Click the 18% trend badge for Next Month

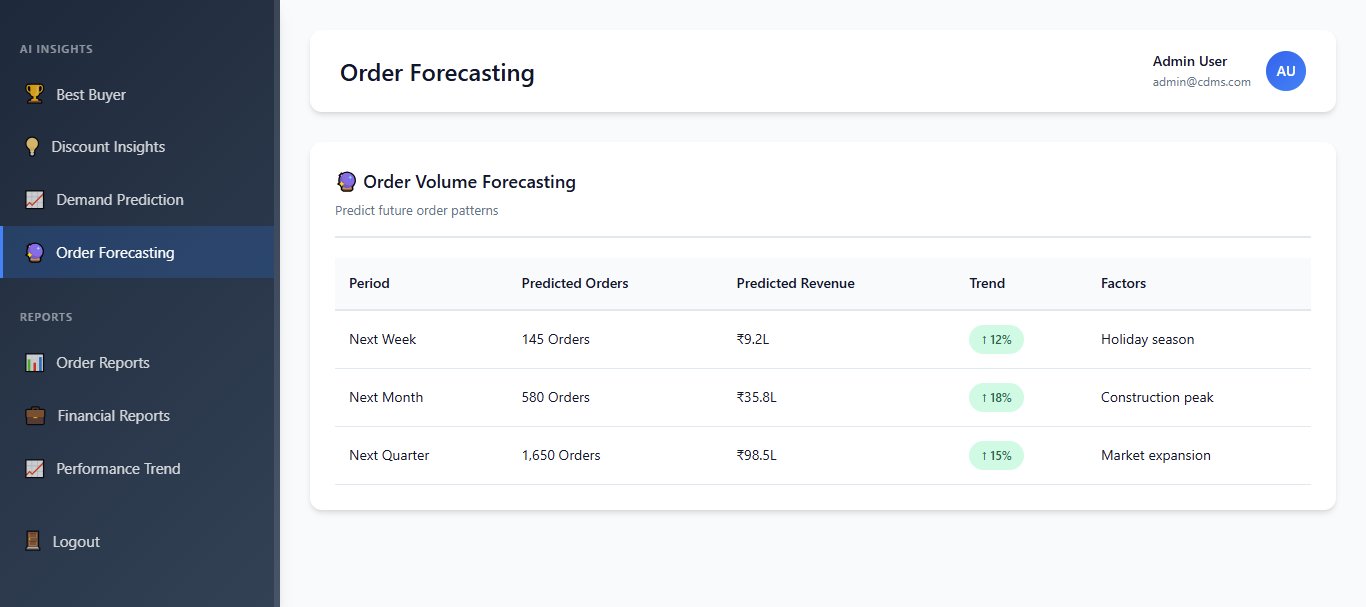(996, 397)
